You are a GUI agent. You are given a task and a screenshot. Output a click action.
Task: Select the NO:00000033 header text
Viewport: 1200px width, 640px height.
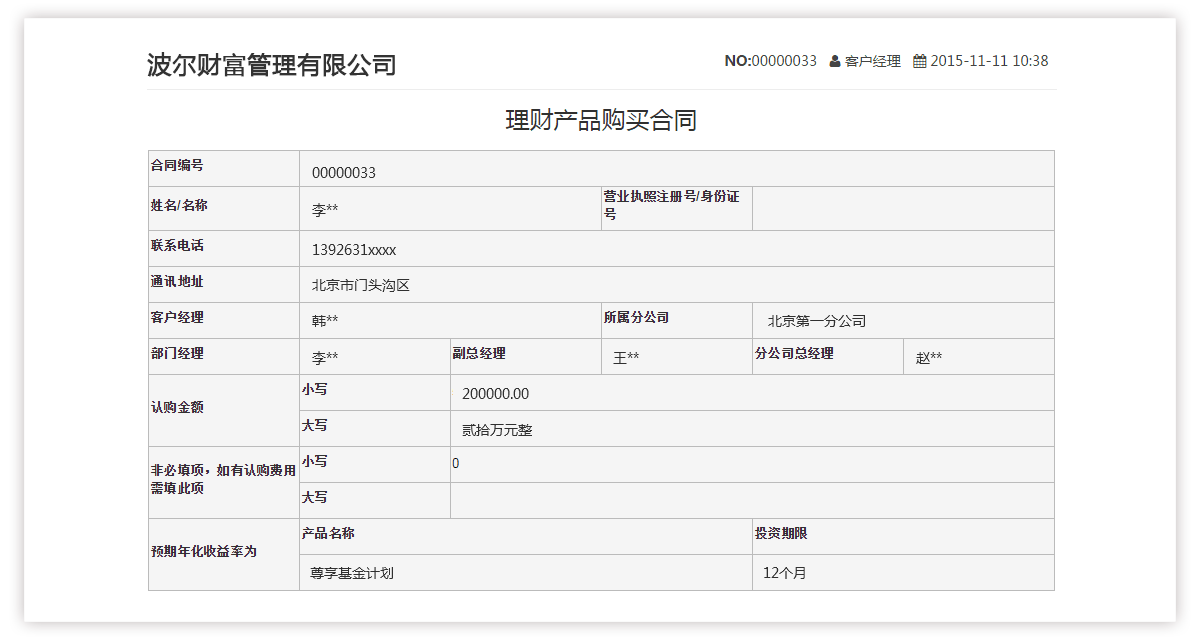(x=771, y=61)
